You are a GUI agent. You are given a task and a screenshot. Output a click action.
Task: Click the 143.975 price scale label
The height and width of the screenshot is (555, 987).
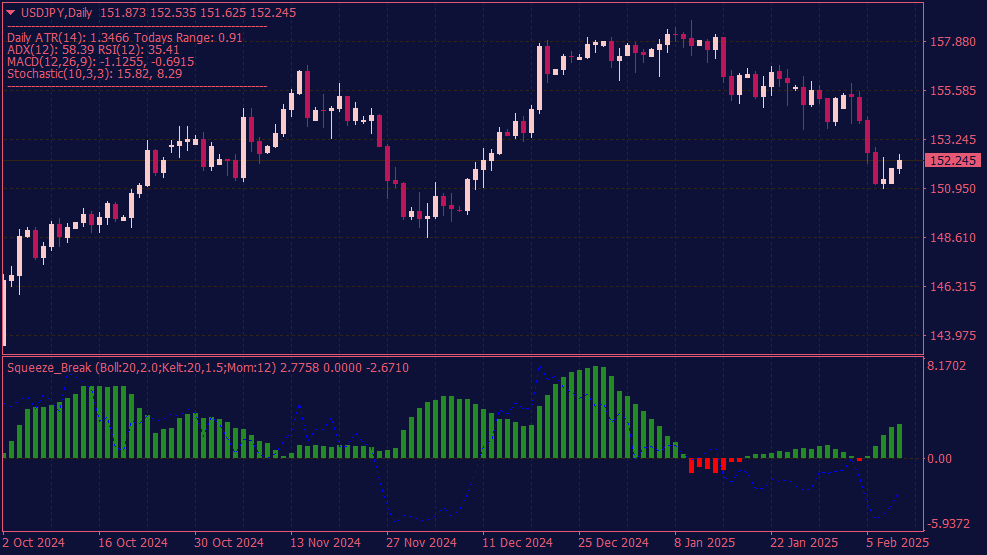click(953, 335)
